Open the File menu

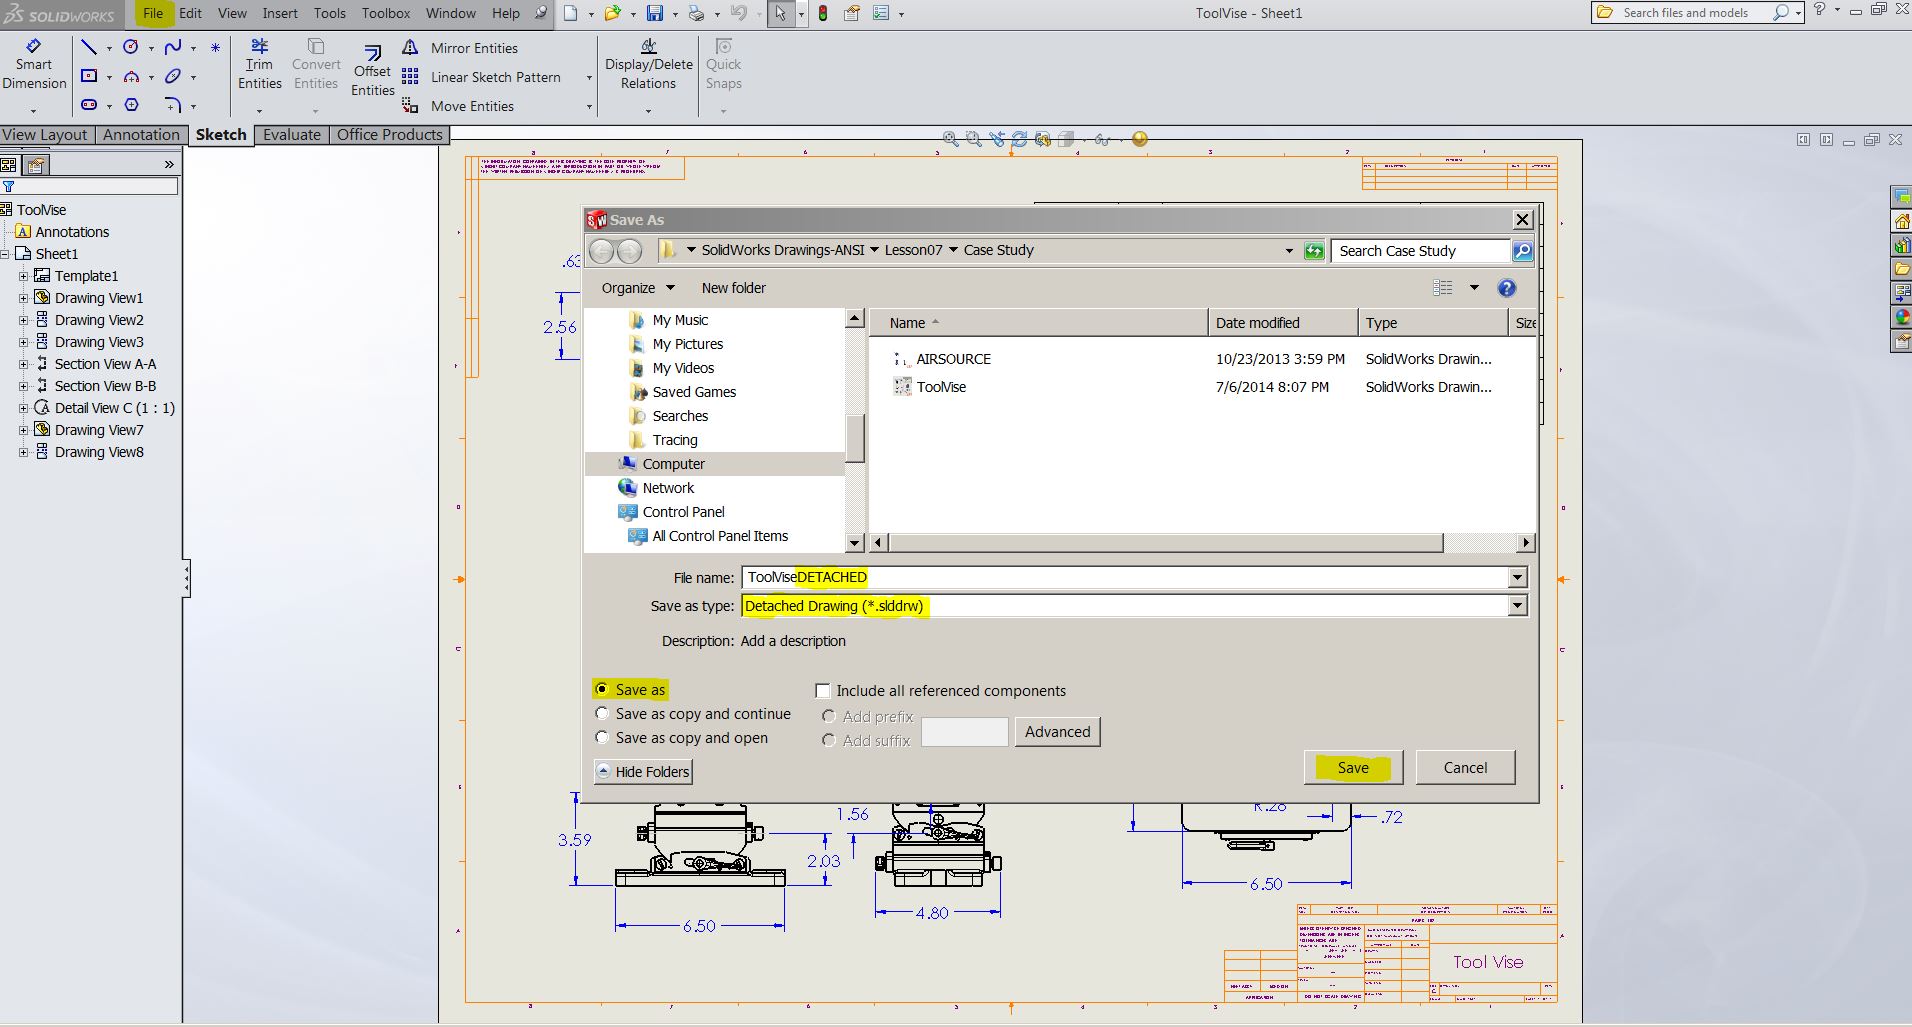[x=153, y=13]
